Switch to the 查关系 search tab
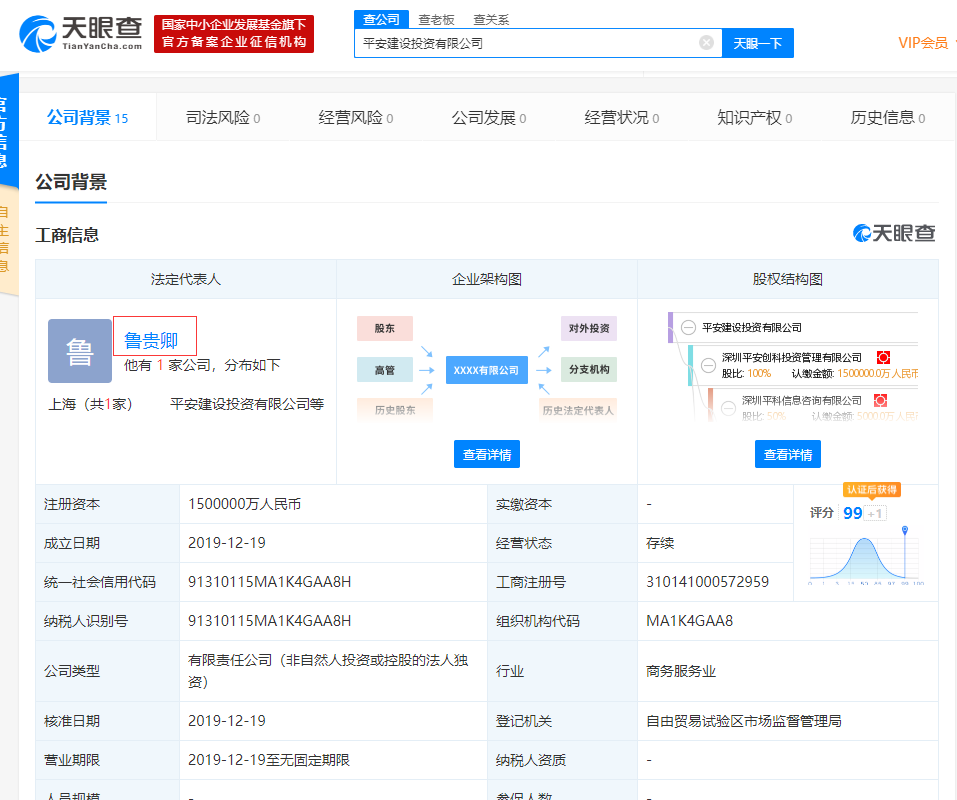The height and width of the screenshot is (800, 957). (491, 20)
